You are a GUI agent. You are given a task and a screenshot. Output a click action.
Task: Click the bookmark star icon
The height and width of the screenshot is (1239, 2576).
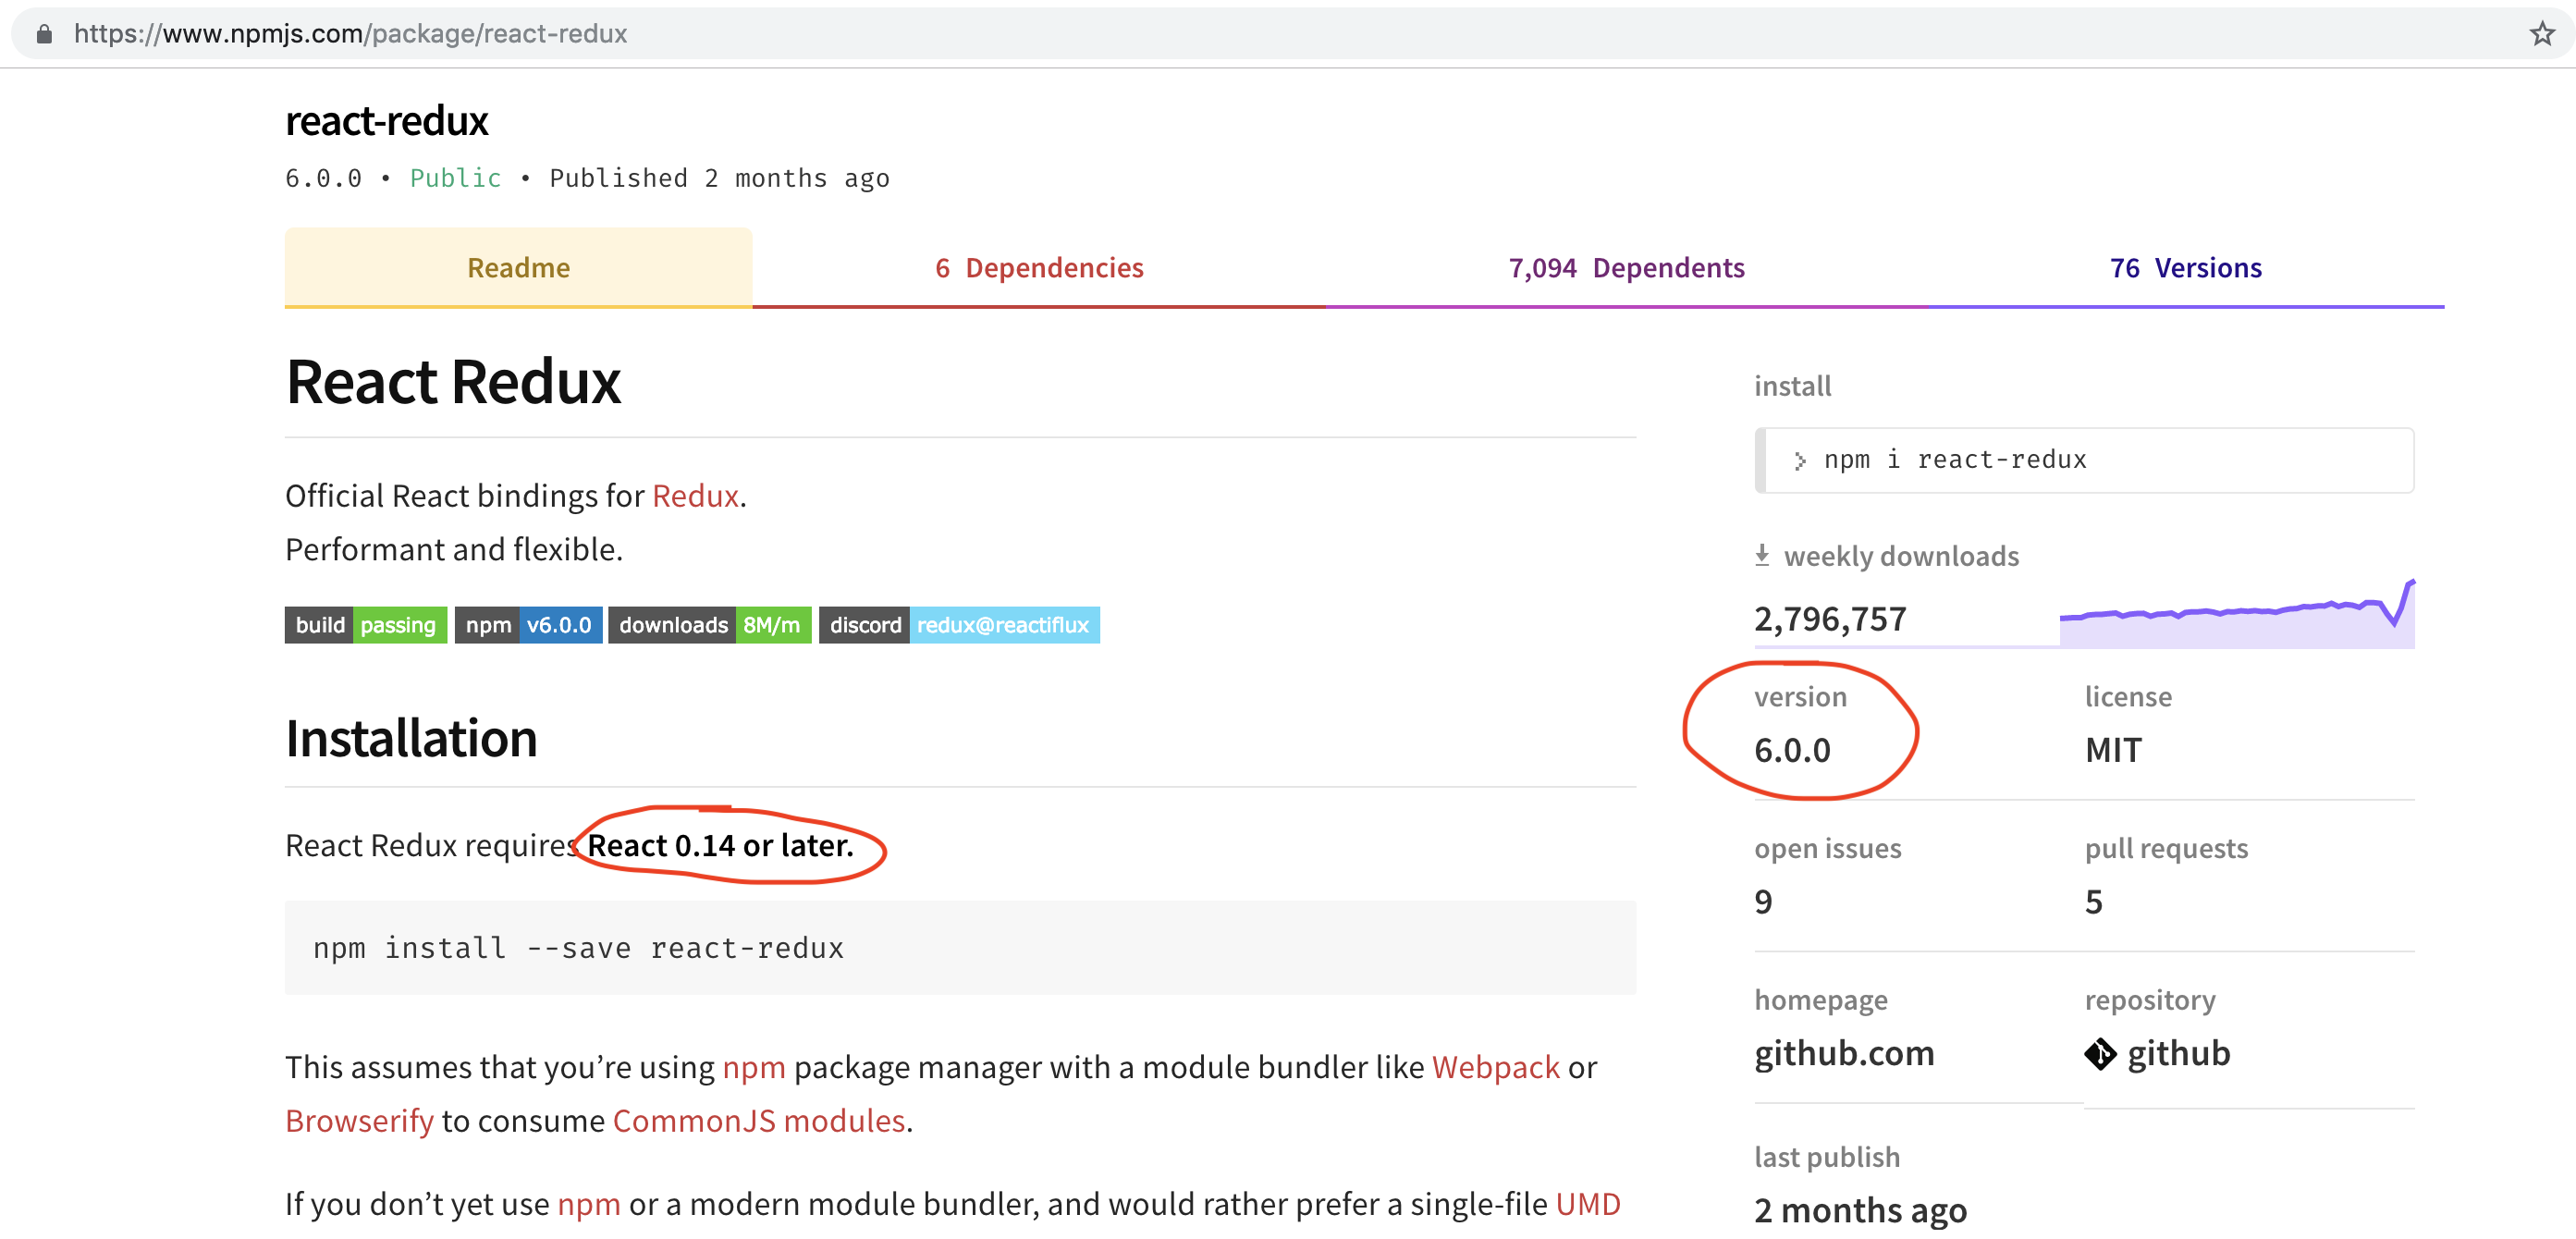[x=2541, y=34]
